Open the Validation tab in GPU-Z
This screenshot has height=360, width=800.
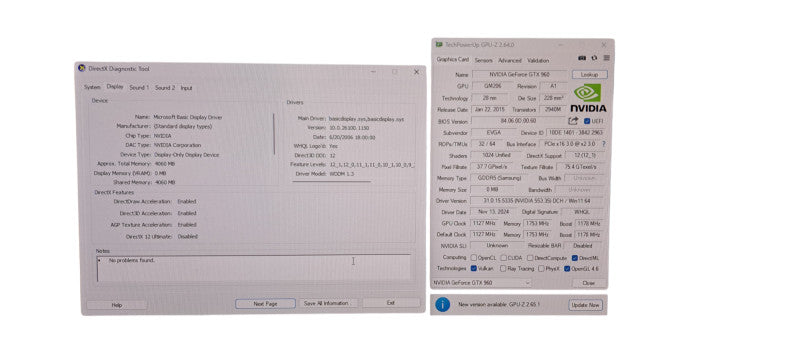538,60
